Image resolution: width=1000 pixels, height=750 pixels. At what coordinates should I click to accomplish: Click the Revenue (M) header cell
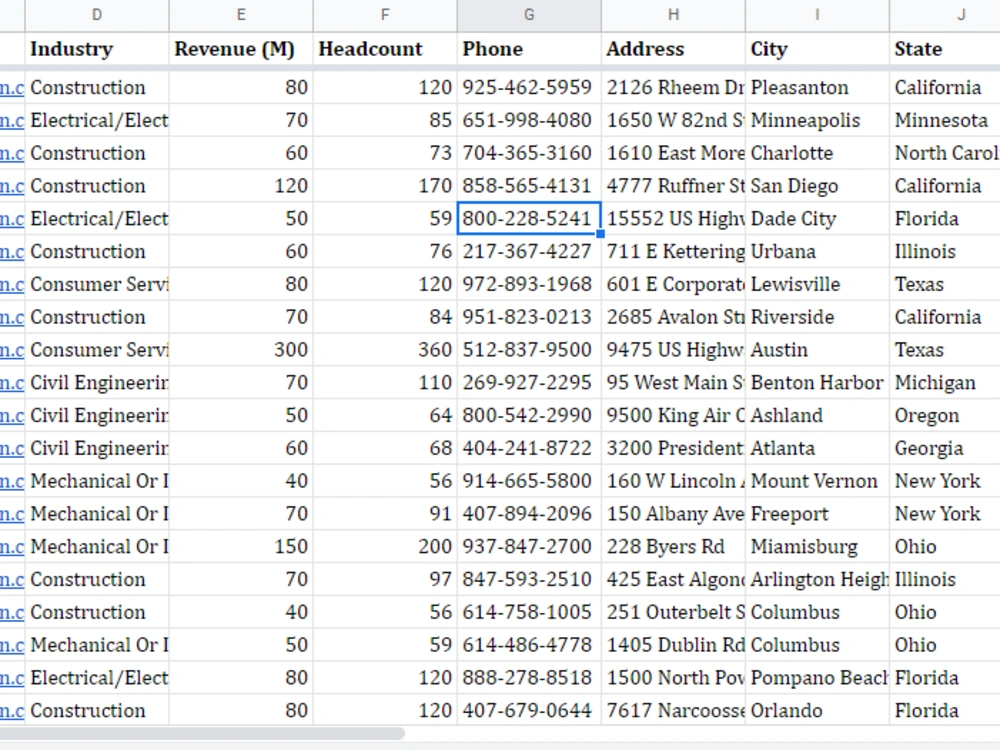coord(241,48)
